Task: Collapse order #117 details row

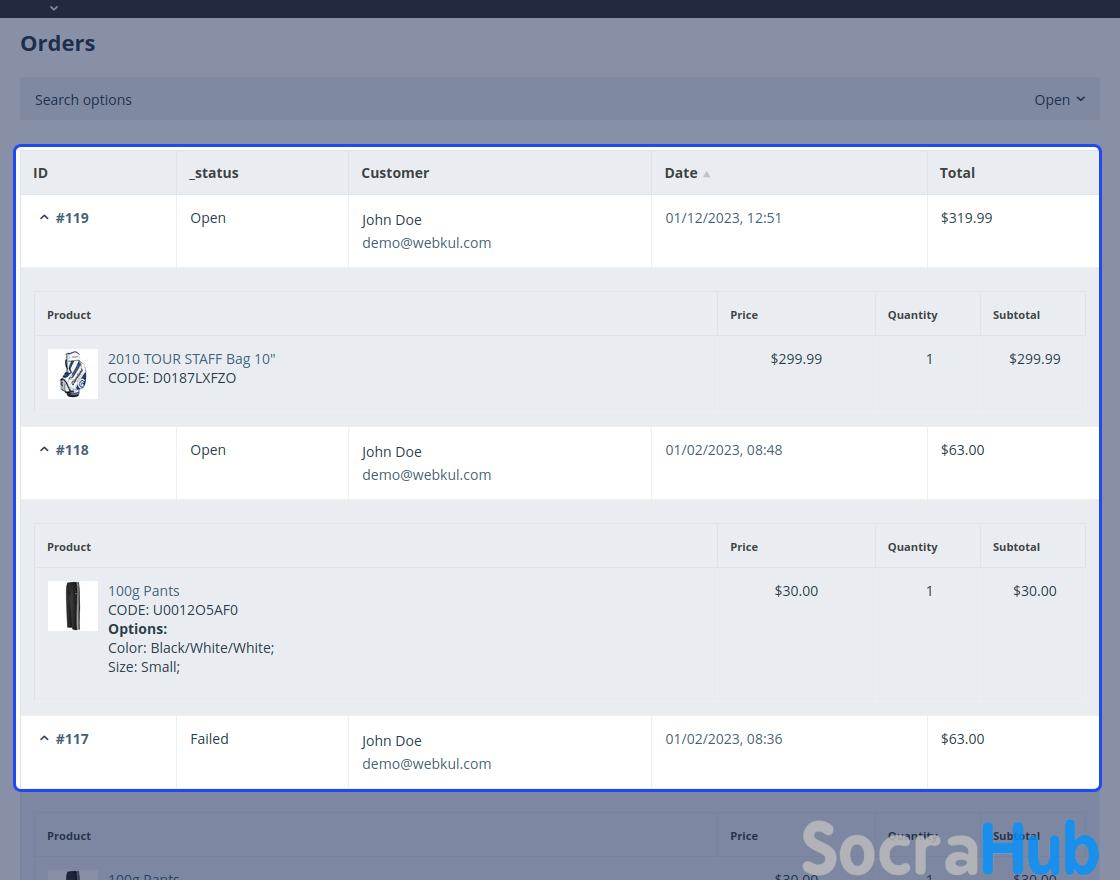Action: (x=43, y=739)
